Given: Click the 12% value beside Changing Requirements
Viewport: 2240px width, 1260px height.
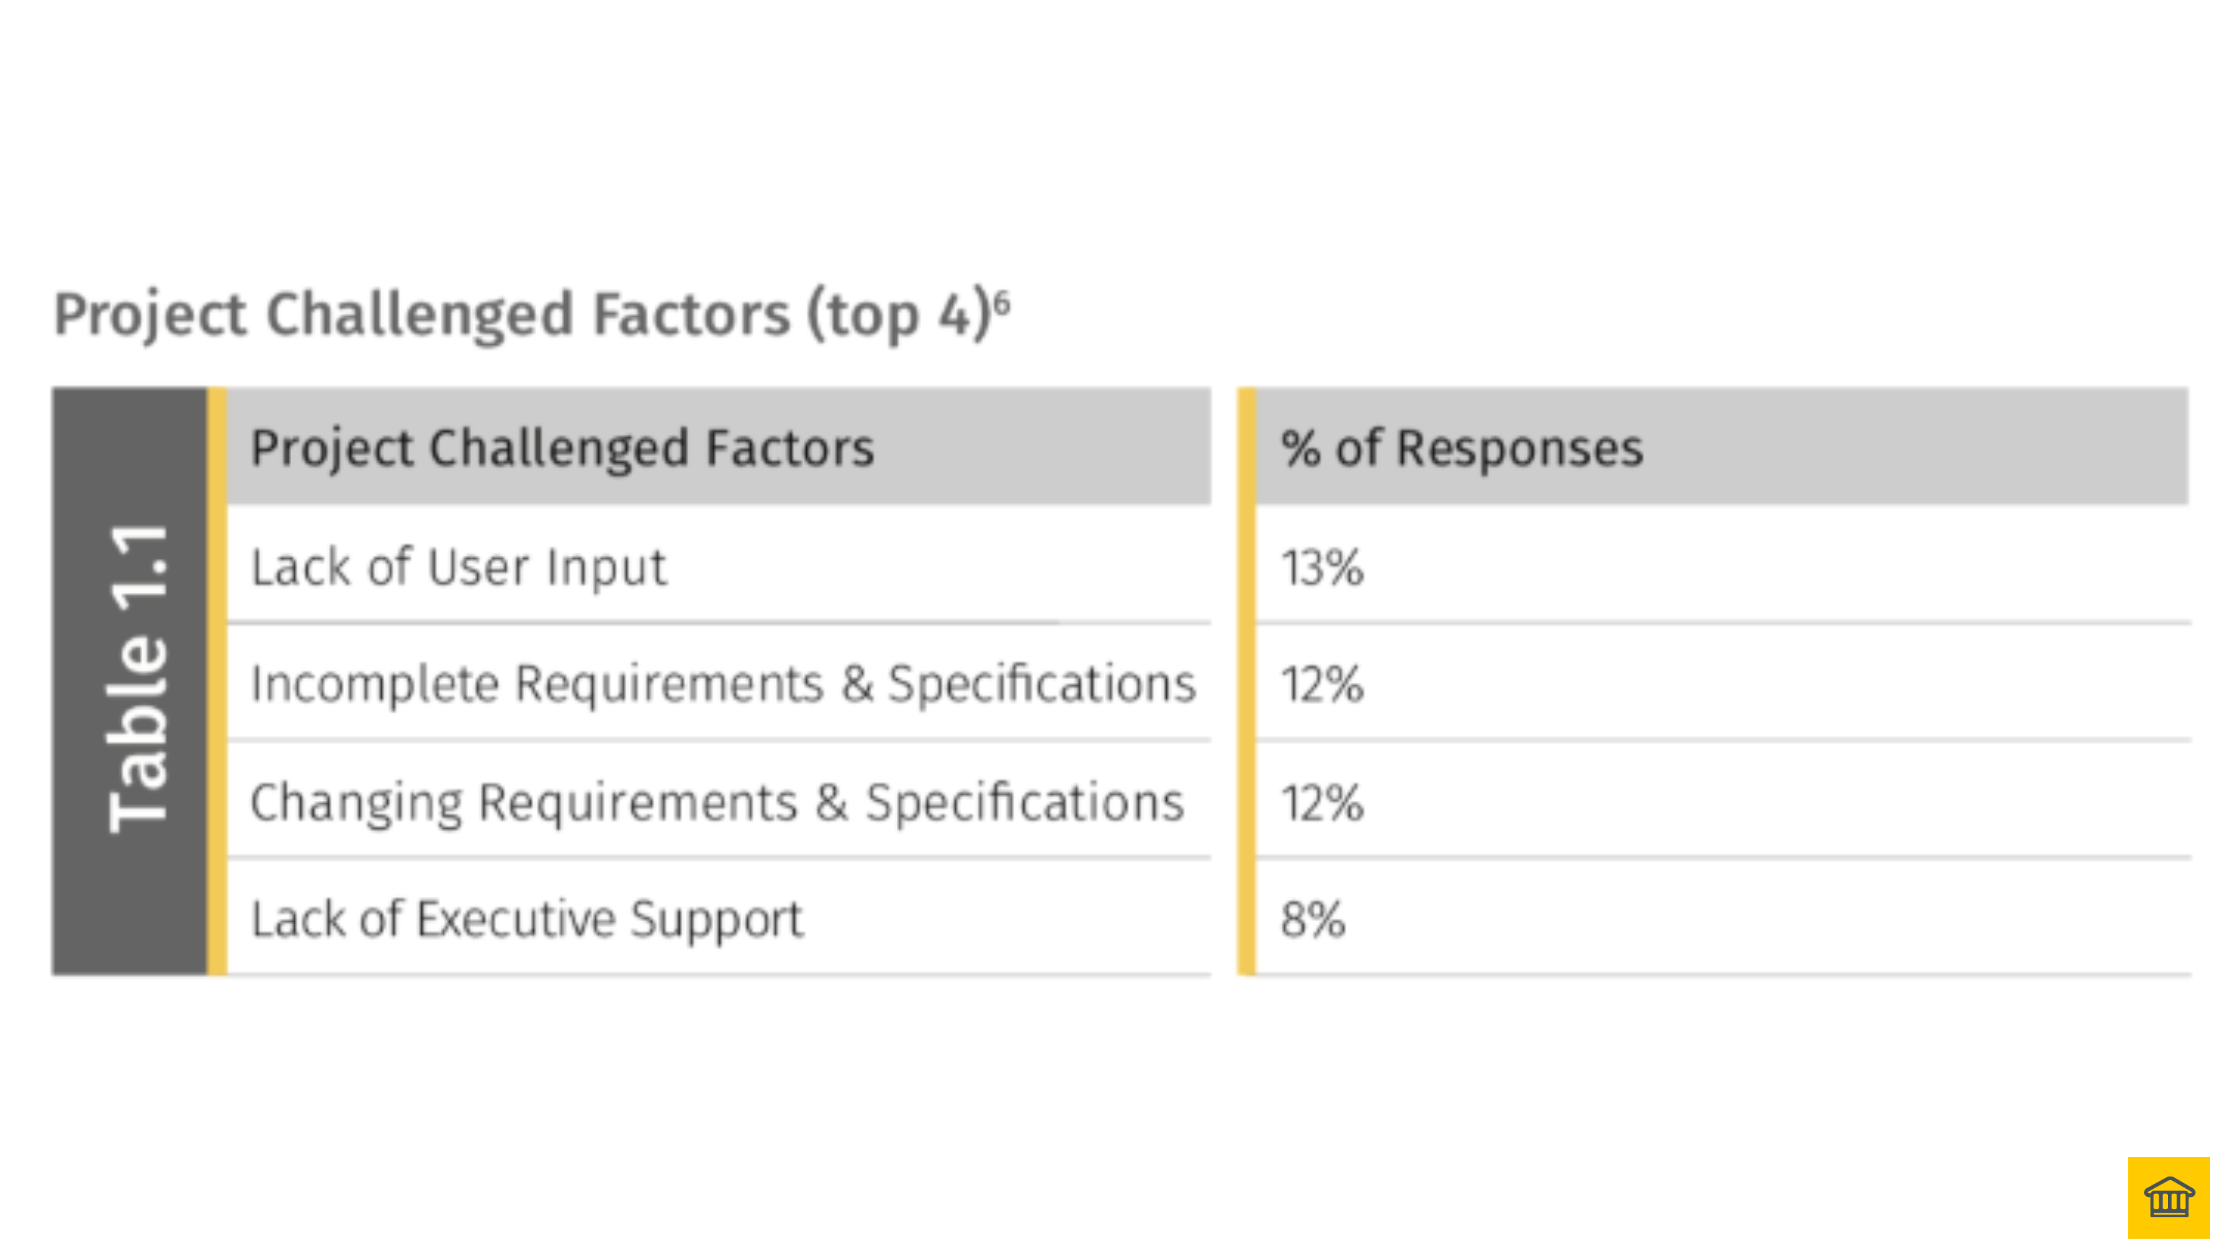Looking at the screenshot, I should 1322,803.
